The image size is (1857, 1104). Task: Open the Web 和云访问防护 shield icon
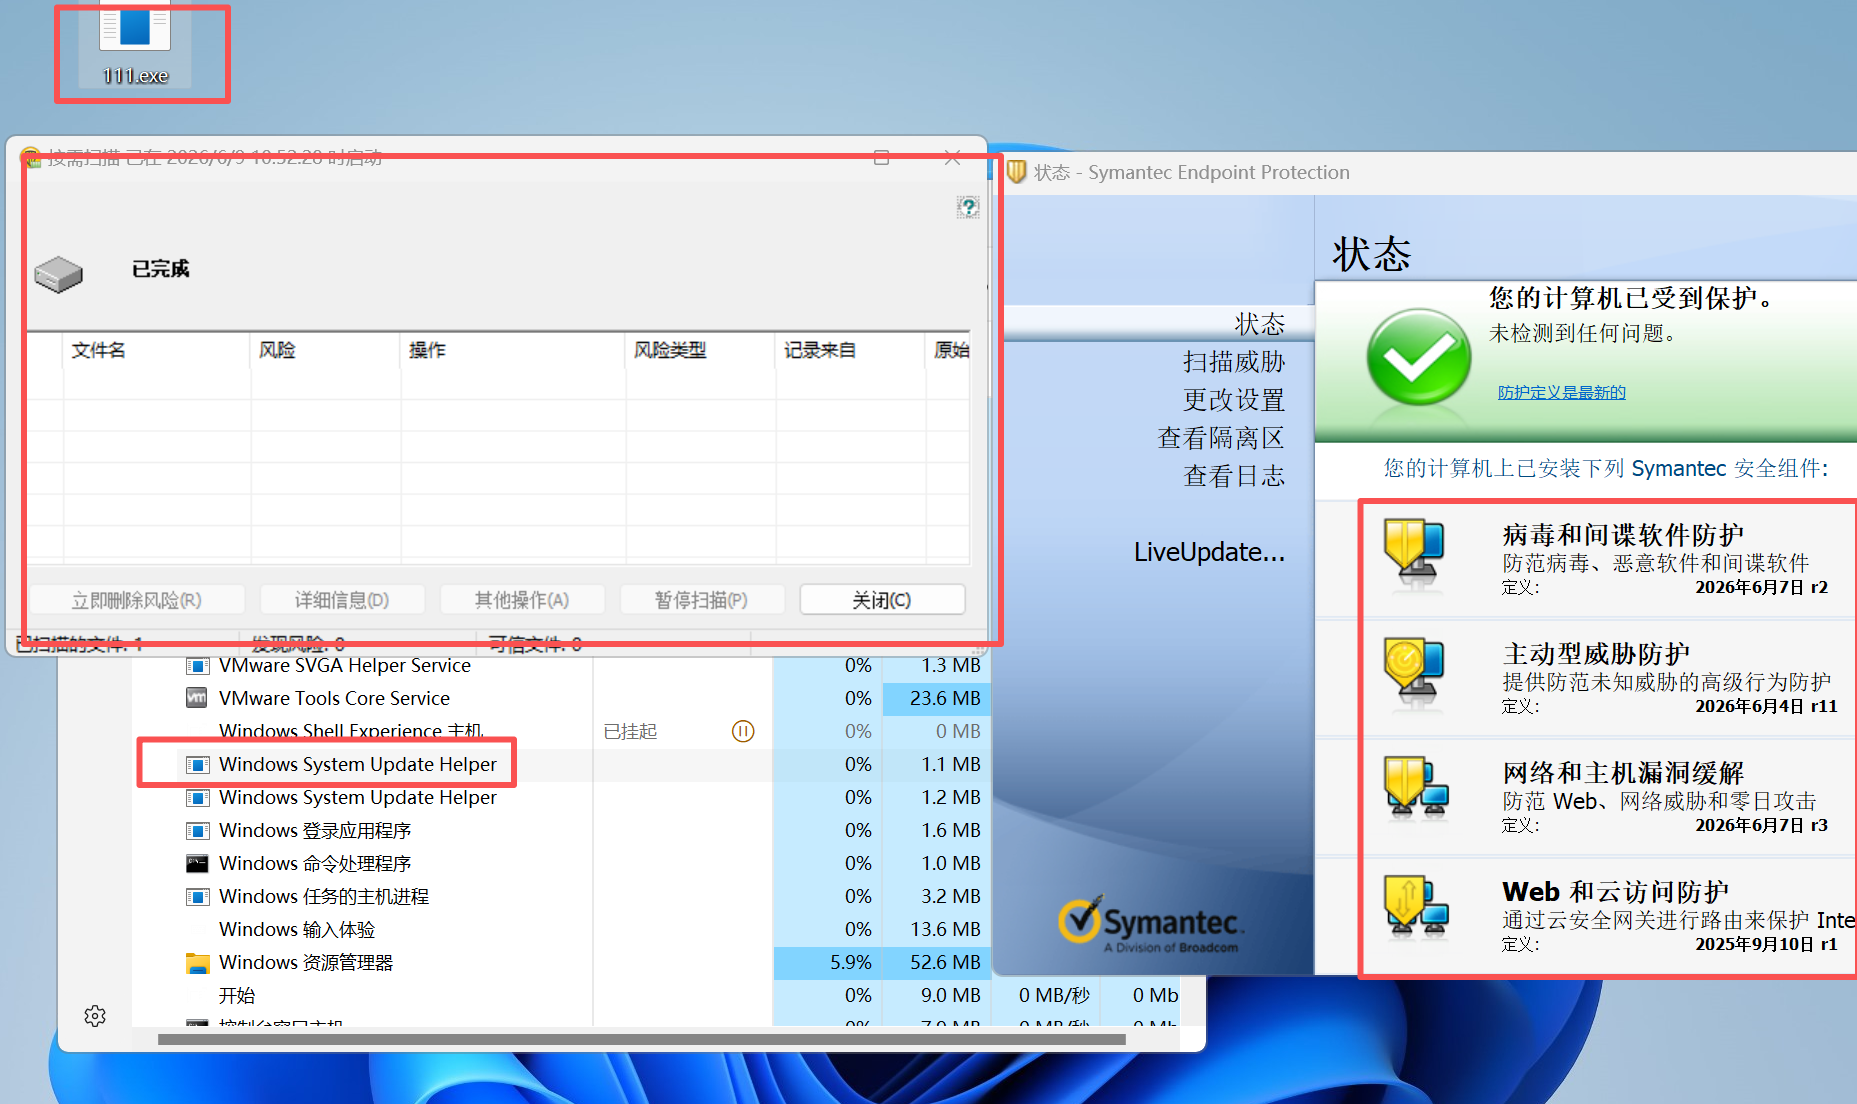click(1416, 908)
